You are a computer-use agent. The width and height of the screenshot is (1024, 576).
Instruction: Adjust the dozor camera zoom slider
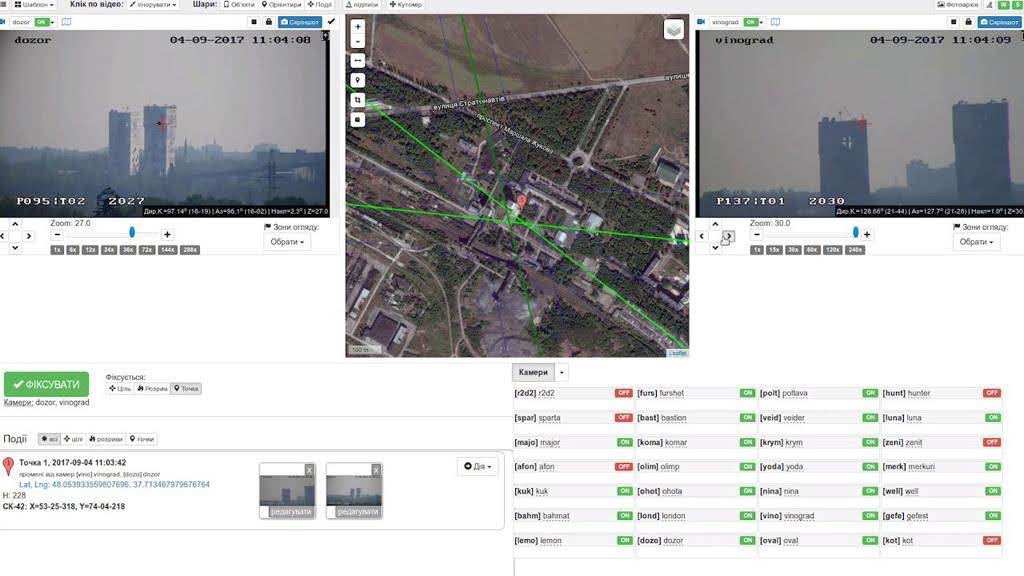click(x=132, y=232)
